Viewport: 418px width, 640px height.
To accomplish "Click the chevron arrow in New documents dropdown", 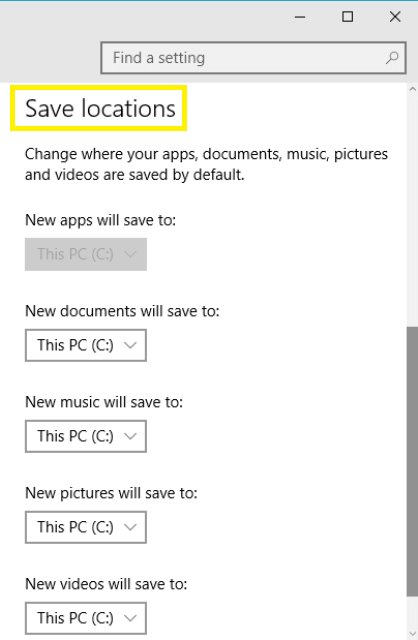I will click(x=130, y=345).
